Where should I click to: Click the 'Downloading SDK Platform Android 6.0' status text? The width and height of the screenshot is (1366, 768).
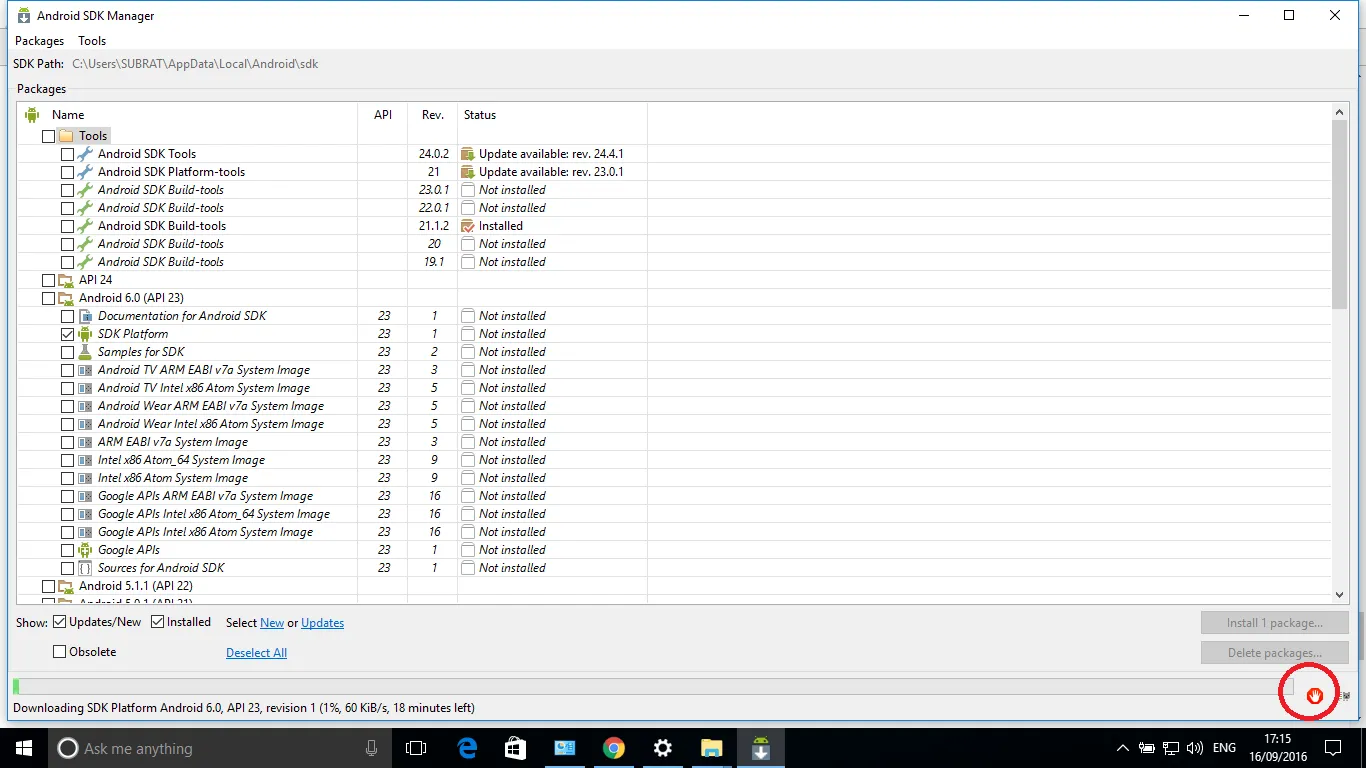coord(244,708)
